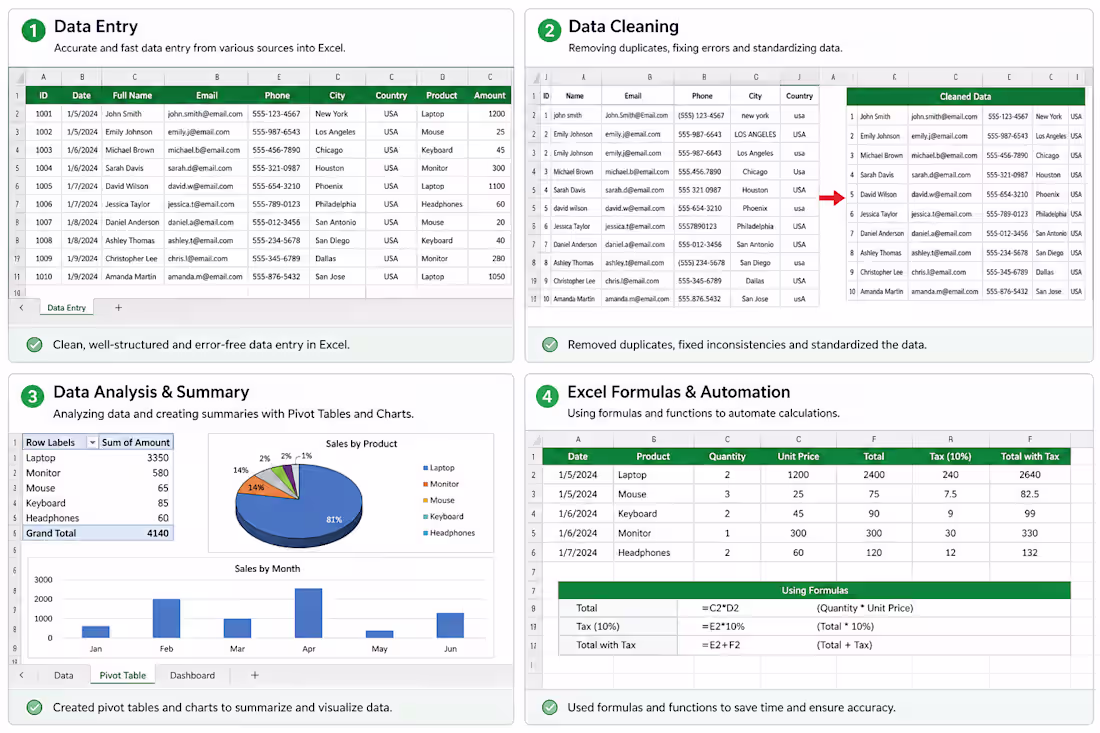Select the 2640 total with tax cell

pos(1030,475)
